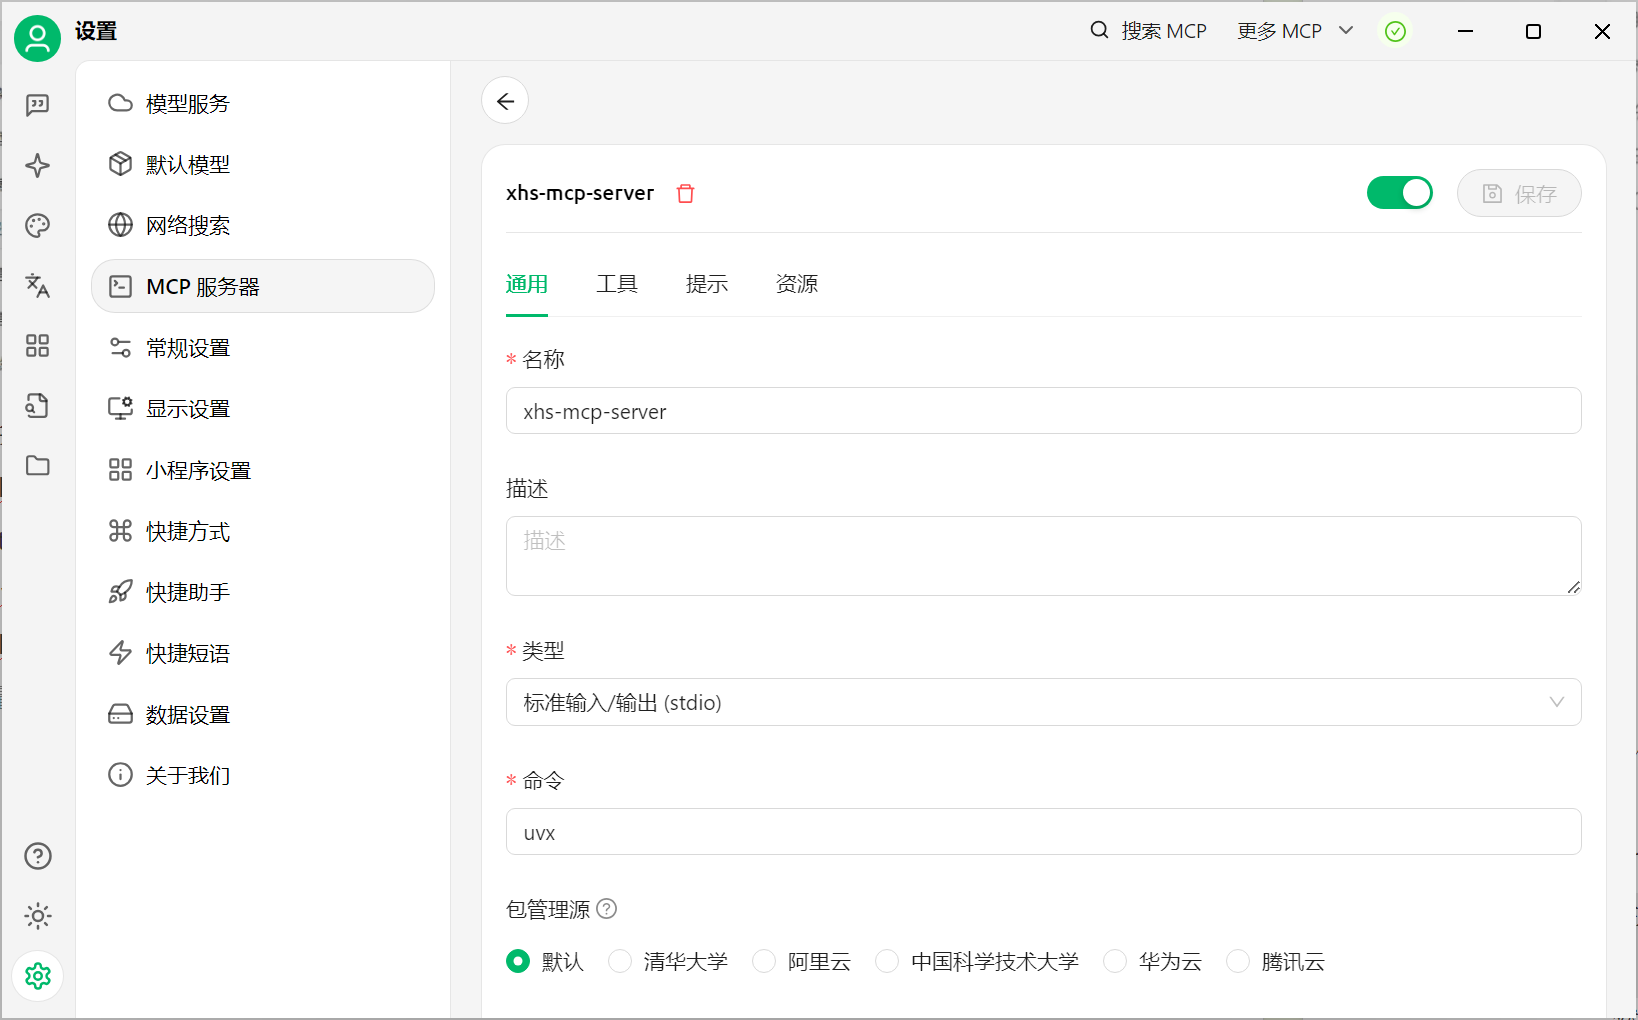
Task: Switch to the 资源 tab
Action: point(796,284)
